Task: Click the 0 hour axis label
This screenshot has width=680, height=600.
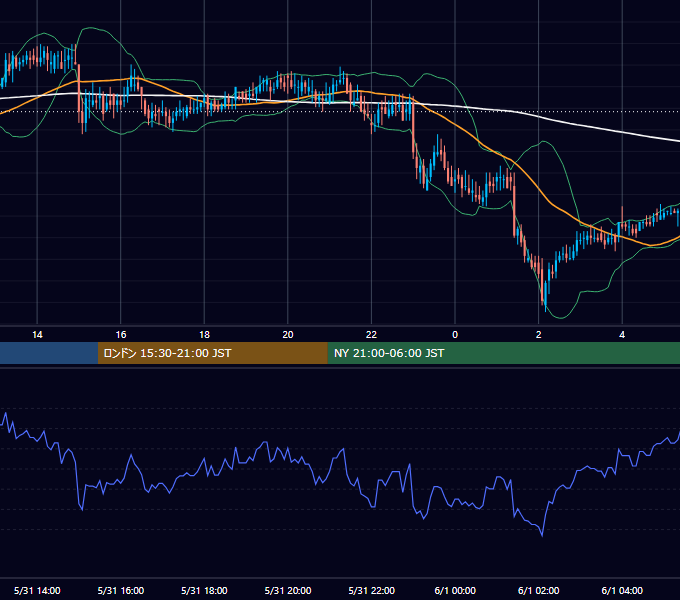Action: point(455,335)
